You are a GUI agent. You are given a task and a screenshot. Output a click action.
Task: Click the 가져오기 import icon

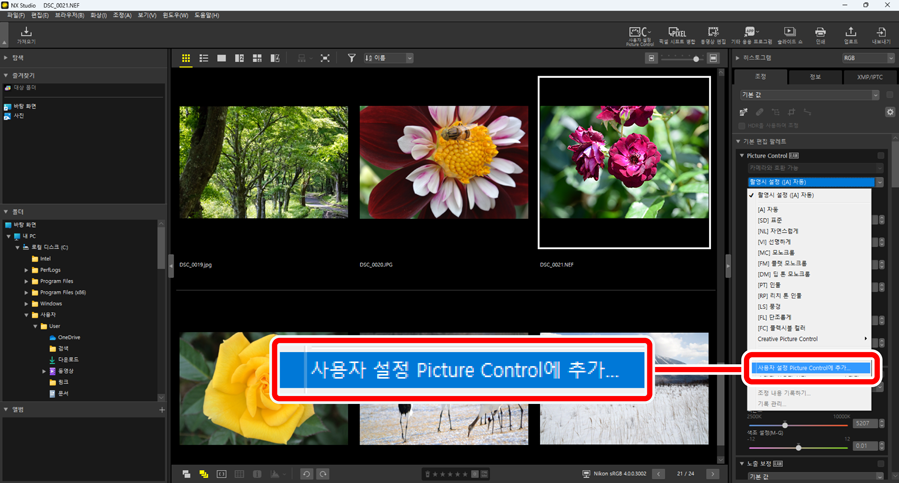click(26, 35)
